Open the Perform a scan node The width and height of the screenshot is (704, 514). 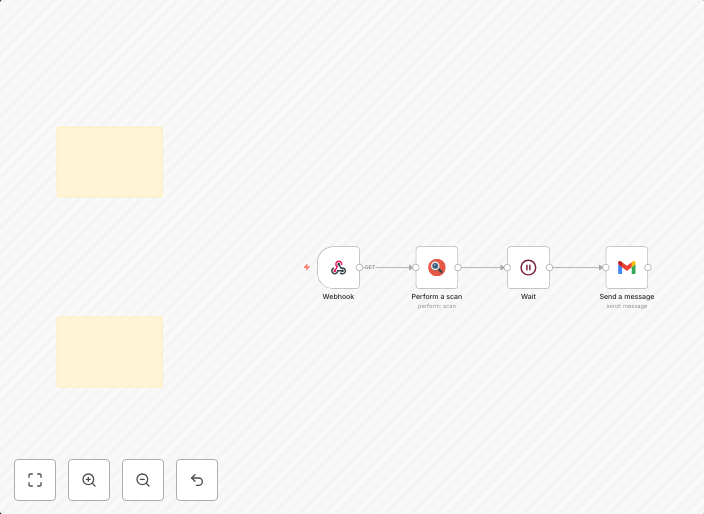pyautogui.click(x=437, y=268)
